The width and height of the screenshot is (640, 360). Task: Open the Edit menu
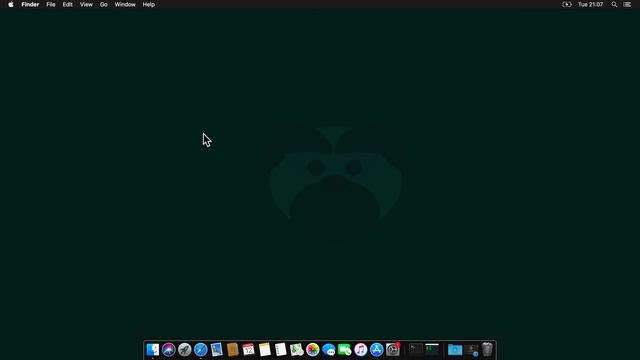pos(67,4)
